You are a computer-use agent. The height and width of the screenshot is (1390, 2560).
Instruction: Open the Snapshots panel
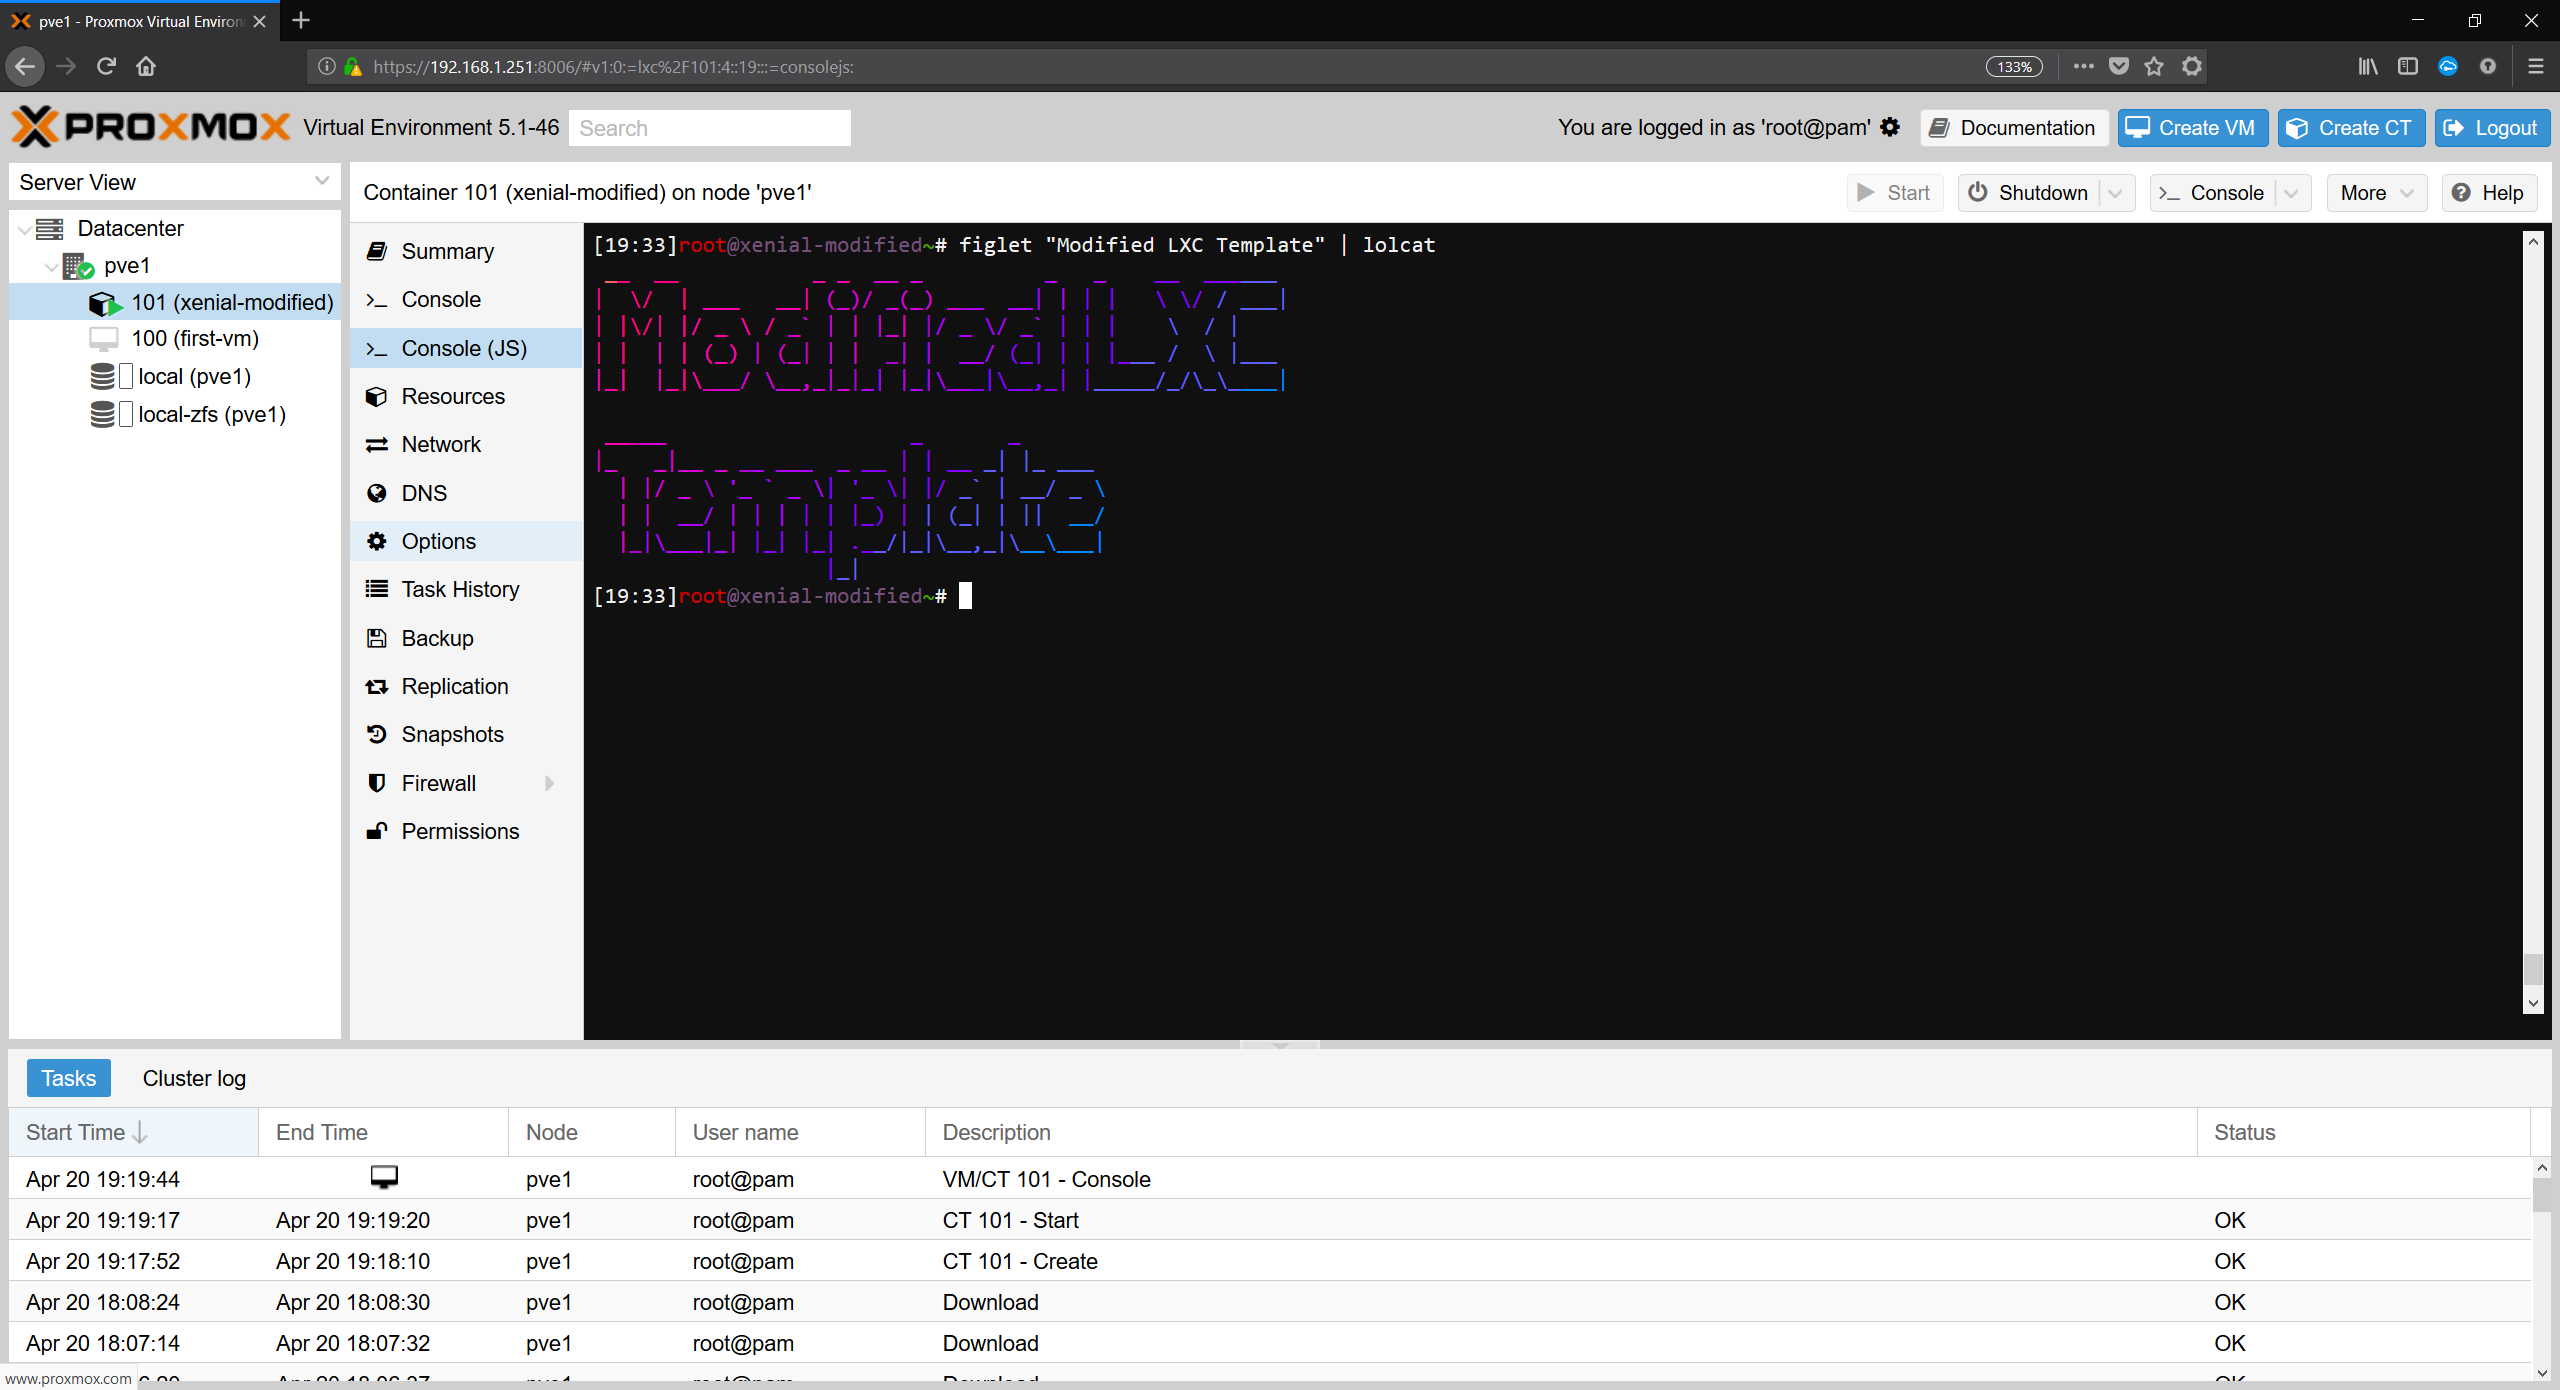[x=452, y=734]
